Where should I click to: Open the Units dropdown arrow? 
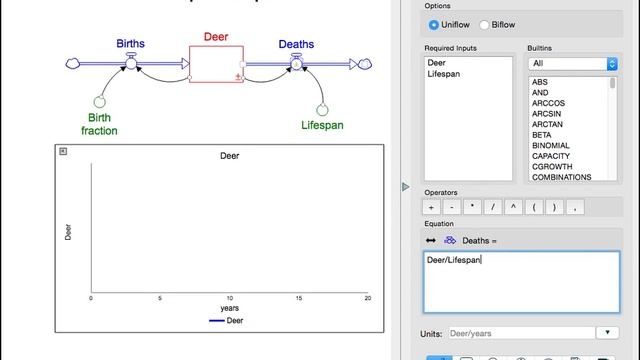[607, 333]
